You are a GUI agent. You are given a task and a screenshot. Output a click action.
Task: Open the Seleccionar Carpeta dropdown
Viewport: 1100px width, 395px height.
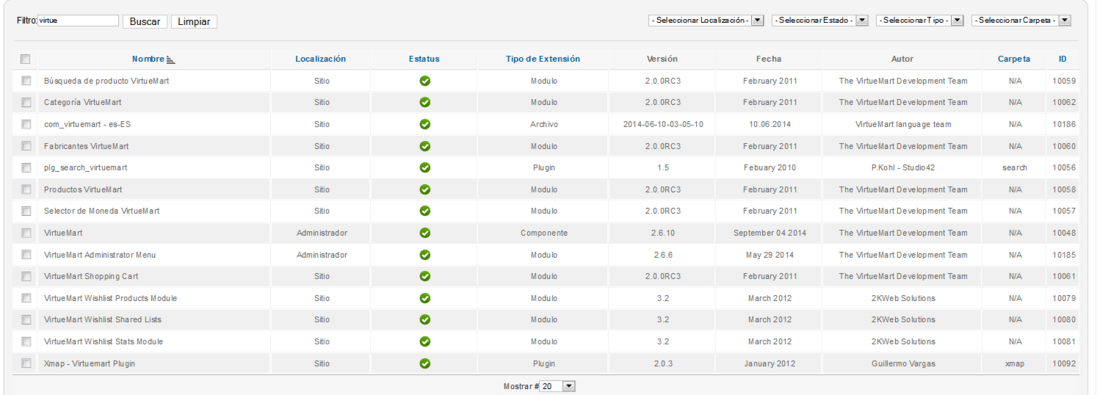(1021, 21)
